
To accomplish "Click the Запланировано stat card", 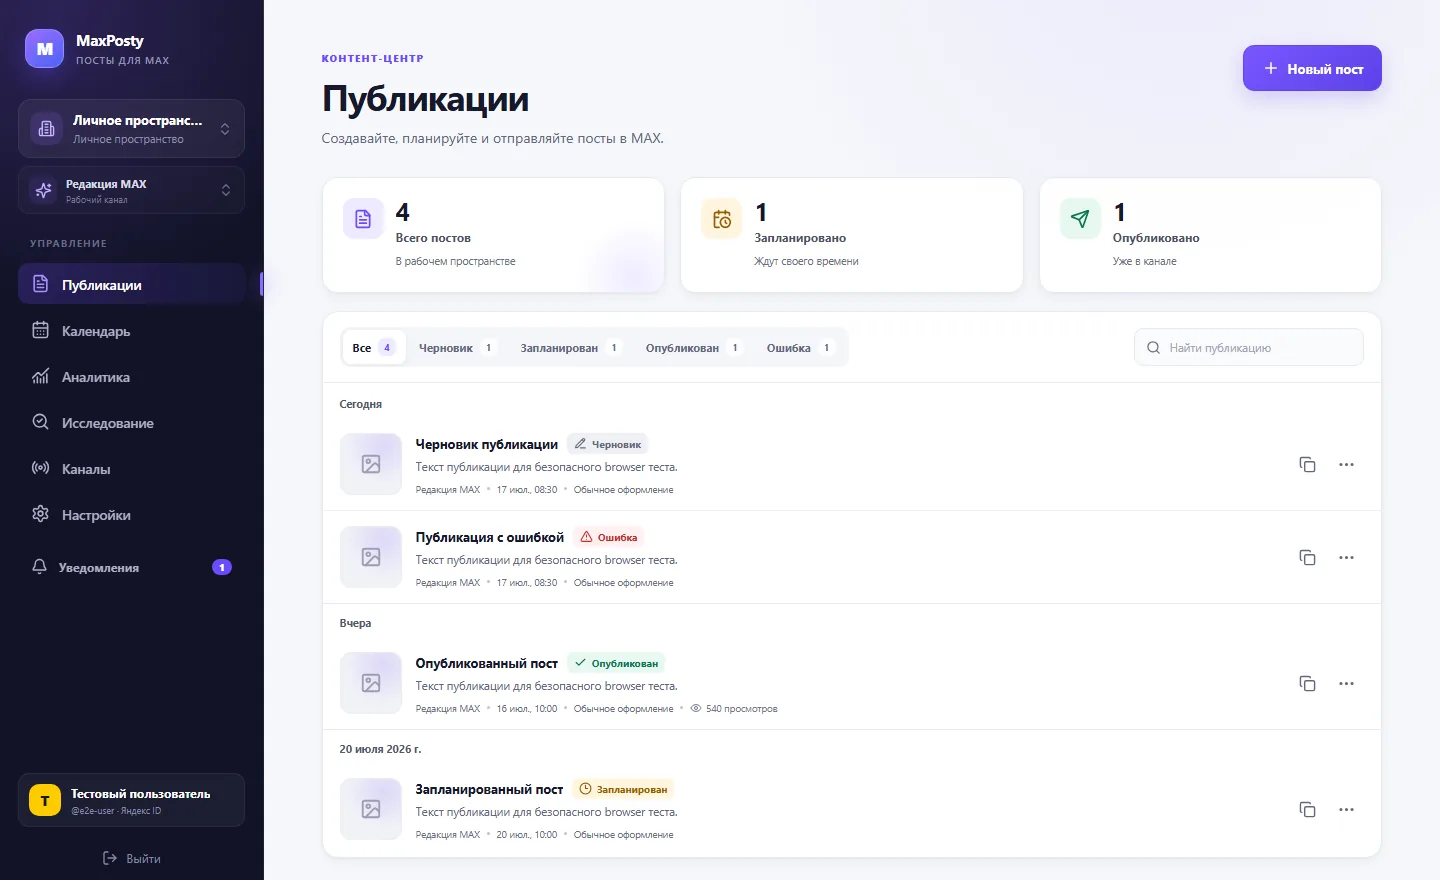I will click(x=852, y=235).
